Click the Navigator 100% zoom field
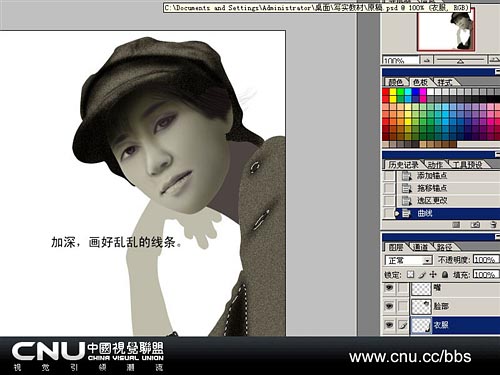The width and height of the screenshot is (500, 375). click(400, 60)
